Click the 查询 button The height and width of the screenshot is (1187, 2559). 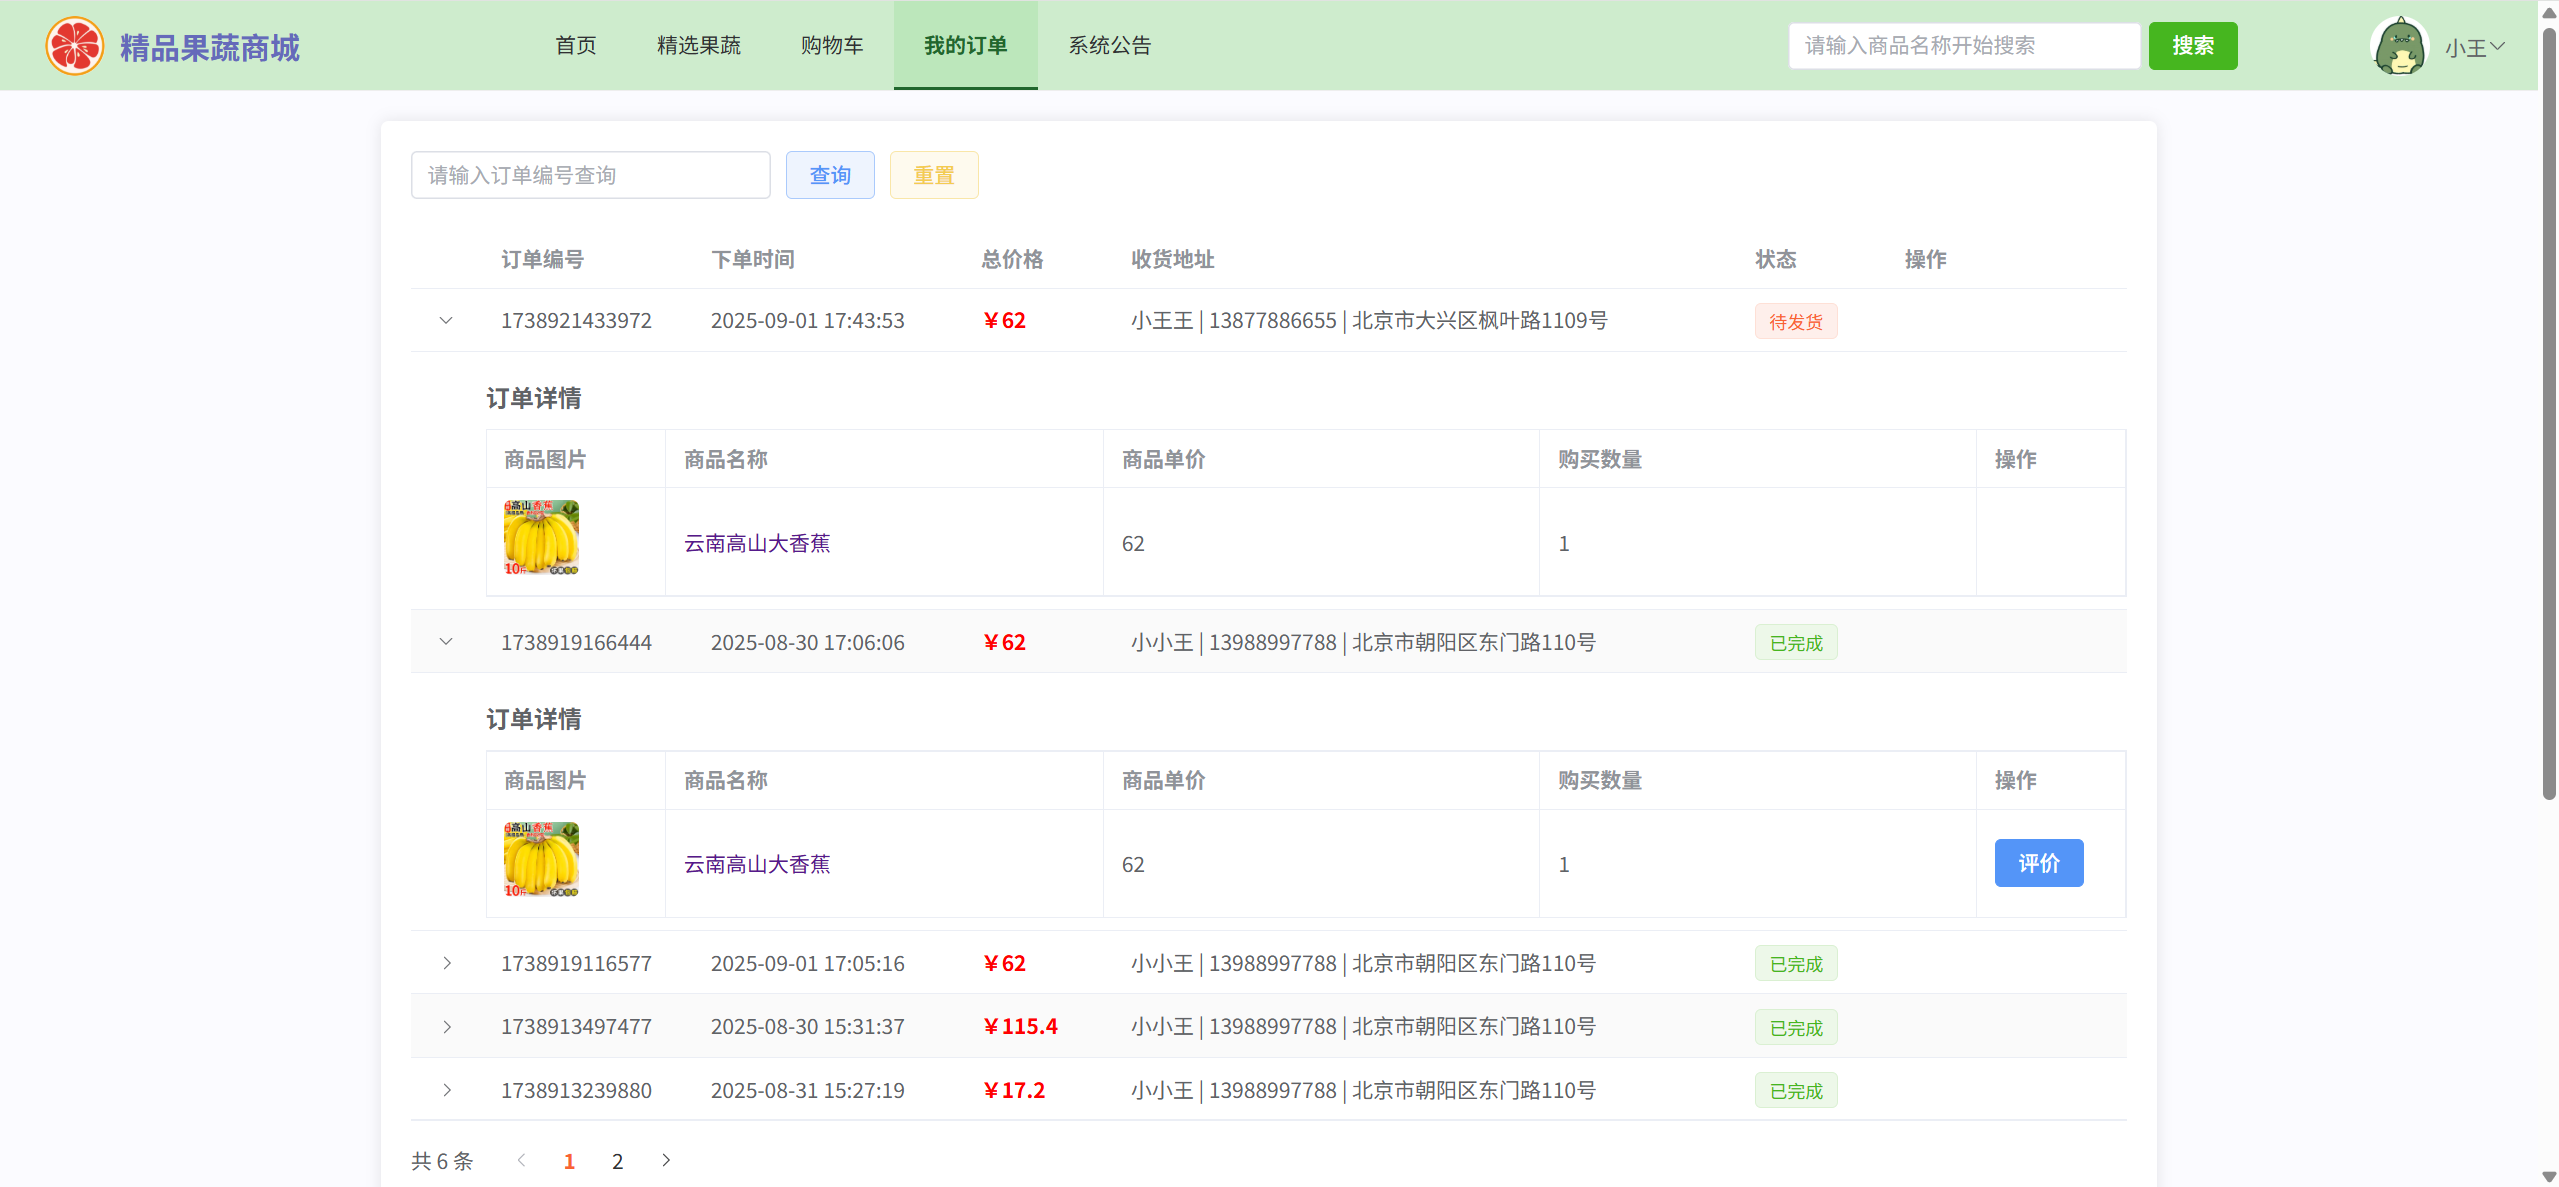829,175
